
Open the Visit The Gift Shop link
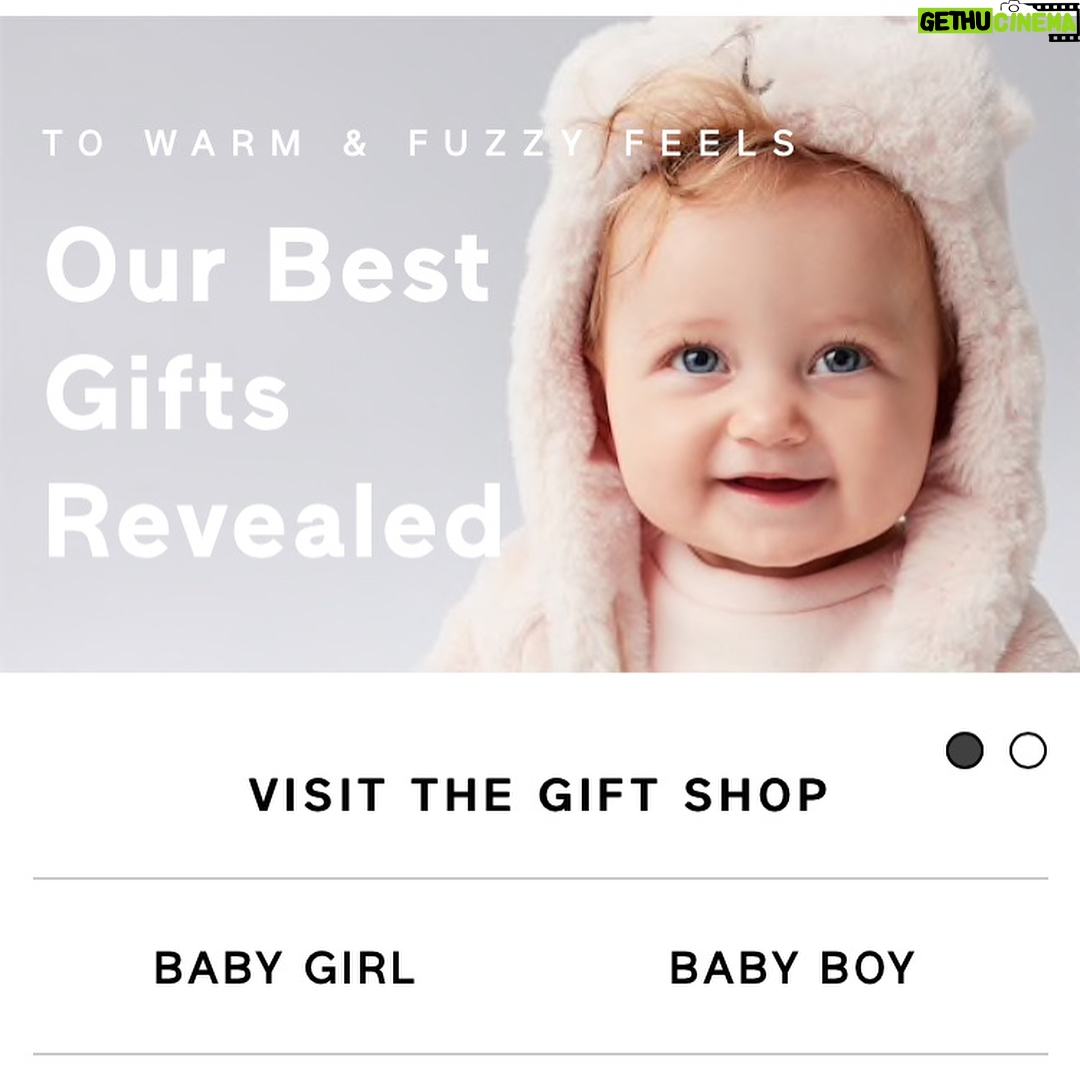coord(539,794)
